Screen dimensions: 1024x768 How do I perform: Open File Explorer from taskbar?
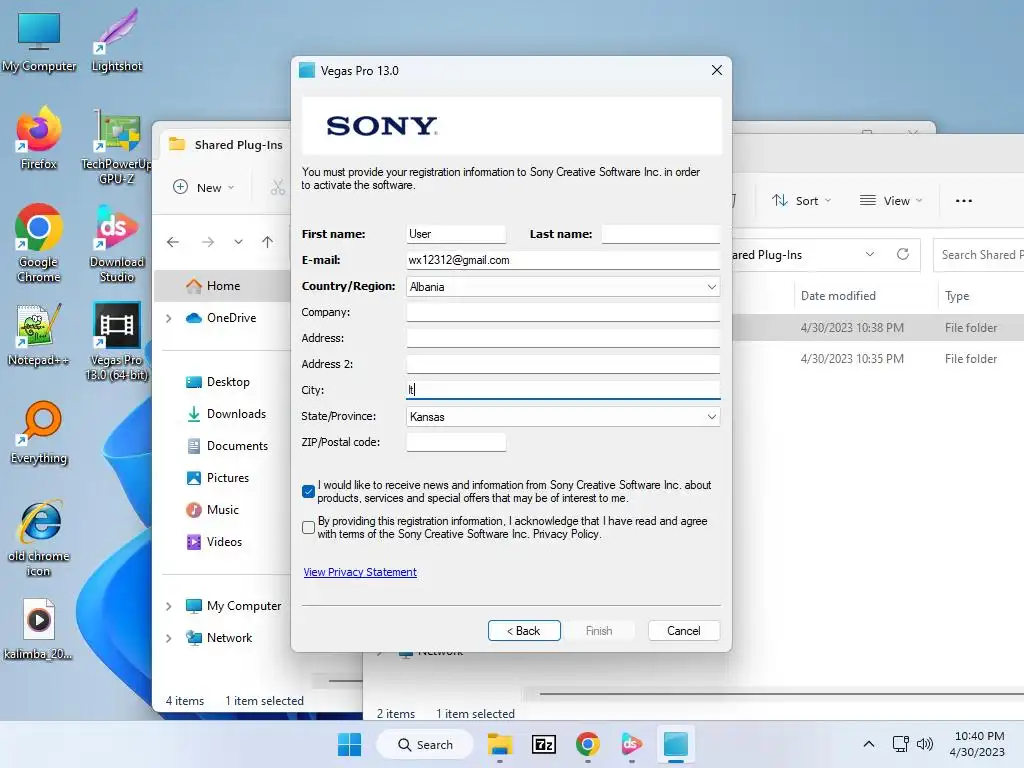click(x=500, y=744)
